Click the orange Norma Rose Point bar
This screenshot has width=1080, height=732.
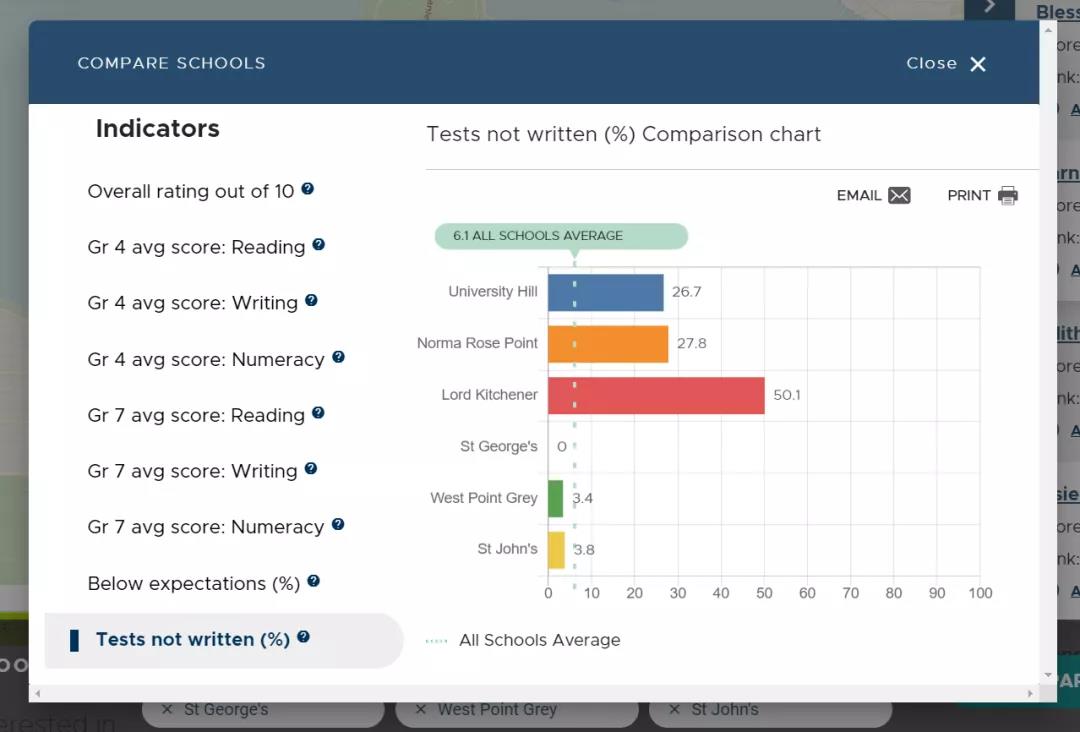[608, 344]
